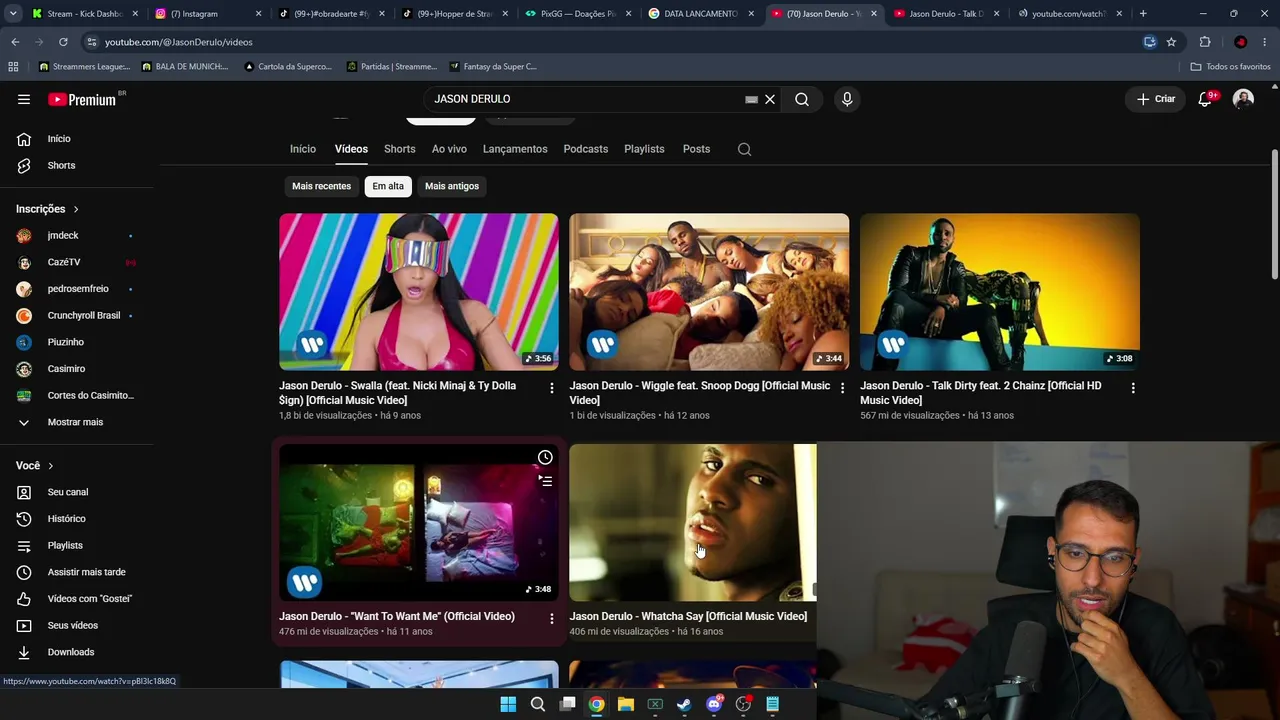The image size is (1280, 720).
Task: Click the address bar with youtube.com/@JasonDerulo/videos
Action: (610, 42)
